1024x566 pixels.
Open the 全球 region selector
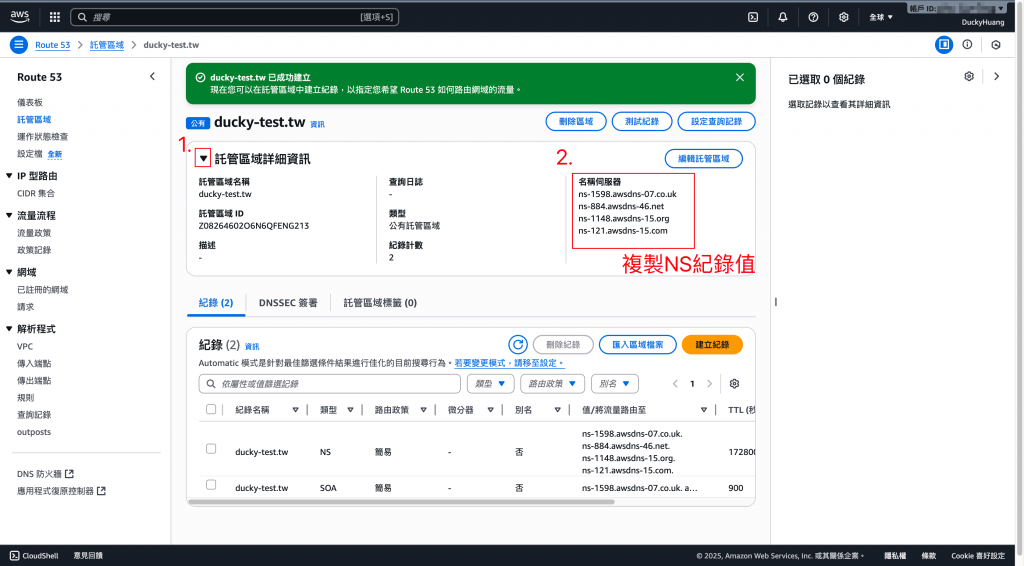[880, 17]
